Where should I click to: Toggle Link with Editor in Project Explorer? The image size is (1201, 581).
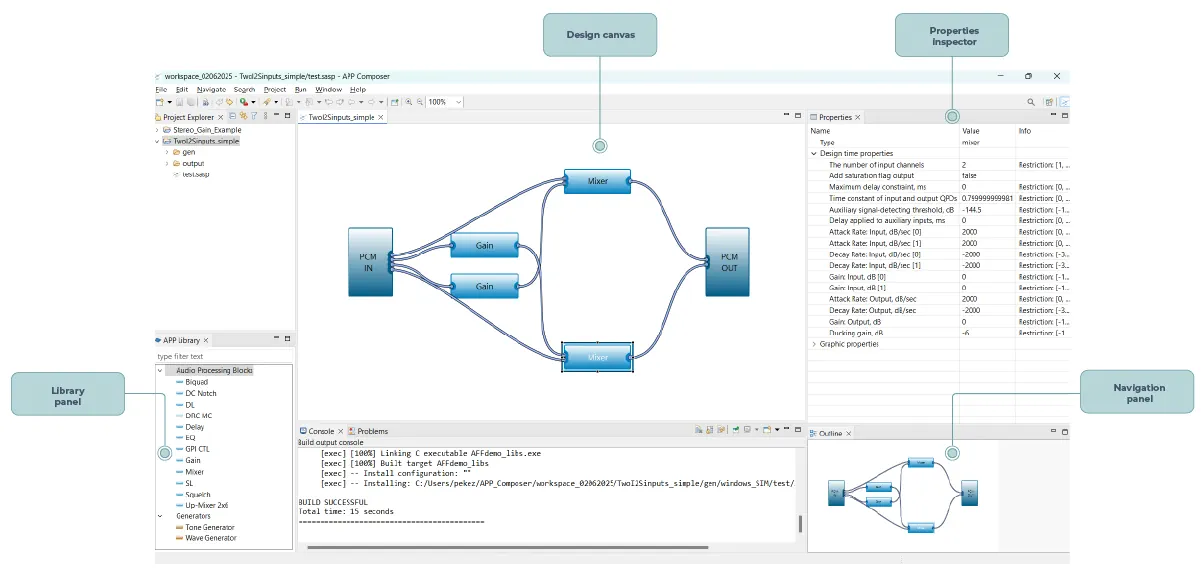pyautogui.click(x=243, y=117)
